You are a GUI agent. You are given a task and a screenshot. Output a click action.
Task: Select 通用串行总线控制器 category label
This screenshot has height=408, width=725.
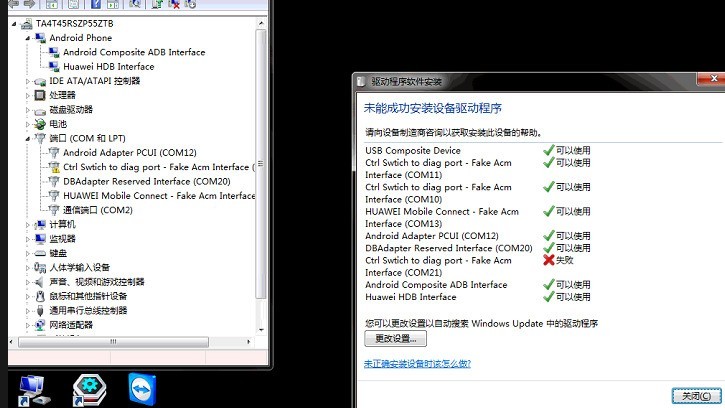tap(88, 310)
